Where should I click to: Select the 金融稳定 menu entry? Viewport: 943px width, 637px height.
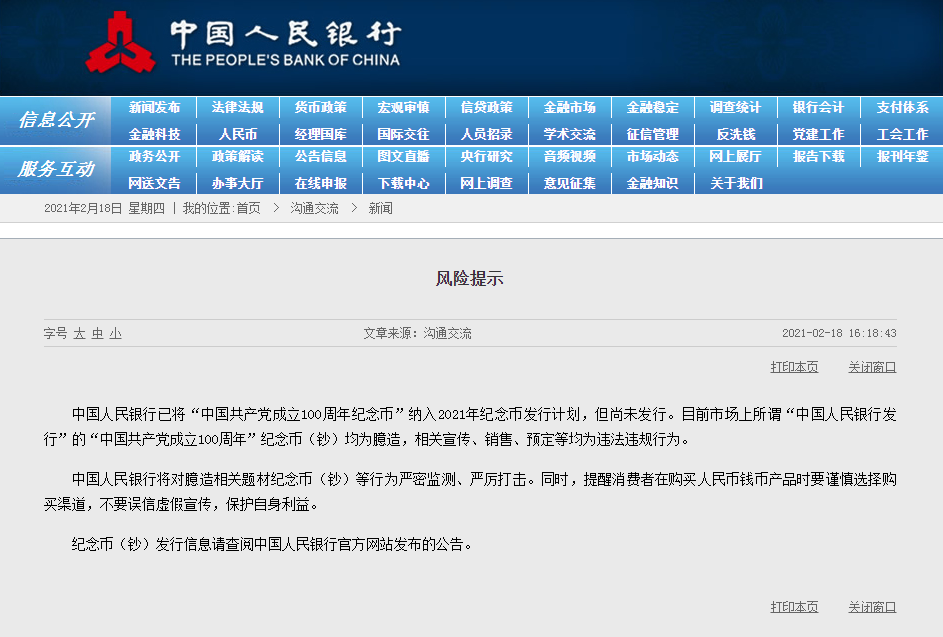point(652,108)
